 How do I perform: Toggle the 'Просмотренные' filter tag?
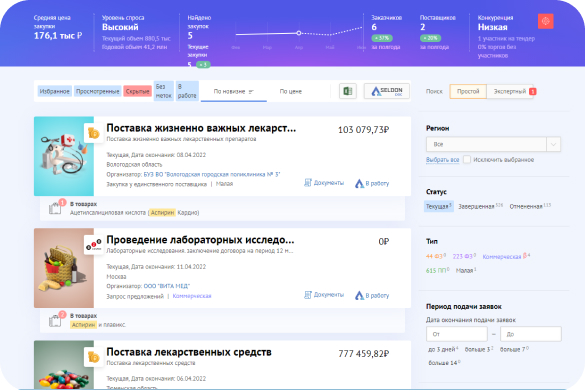pyautogui.click(x=97, y=91)
